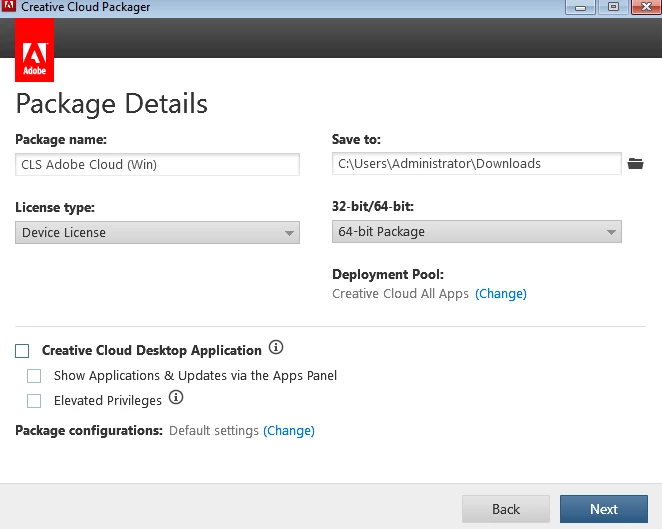Close the Creative Cloud Packager window
This screenshot has height=529, width=662.
point(643,7)
